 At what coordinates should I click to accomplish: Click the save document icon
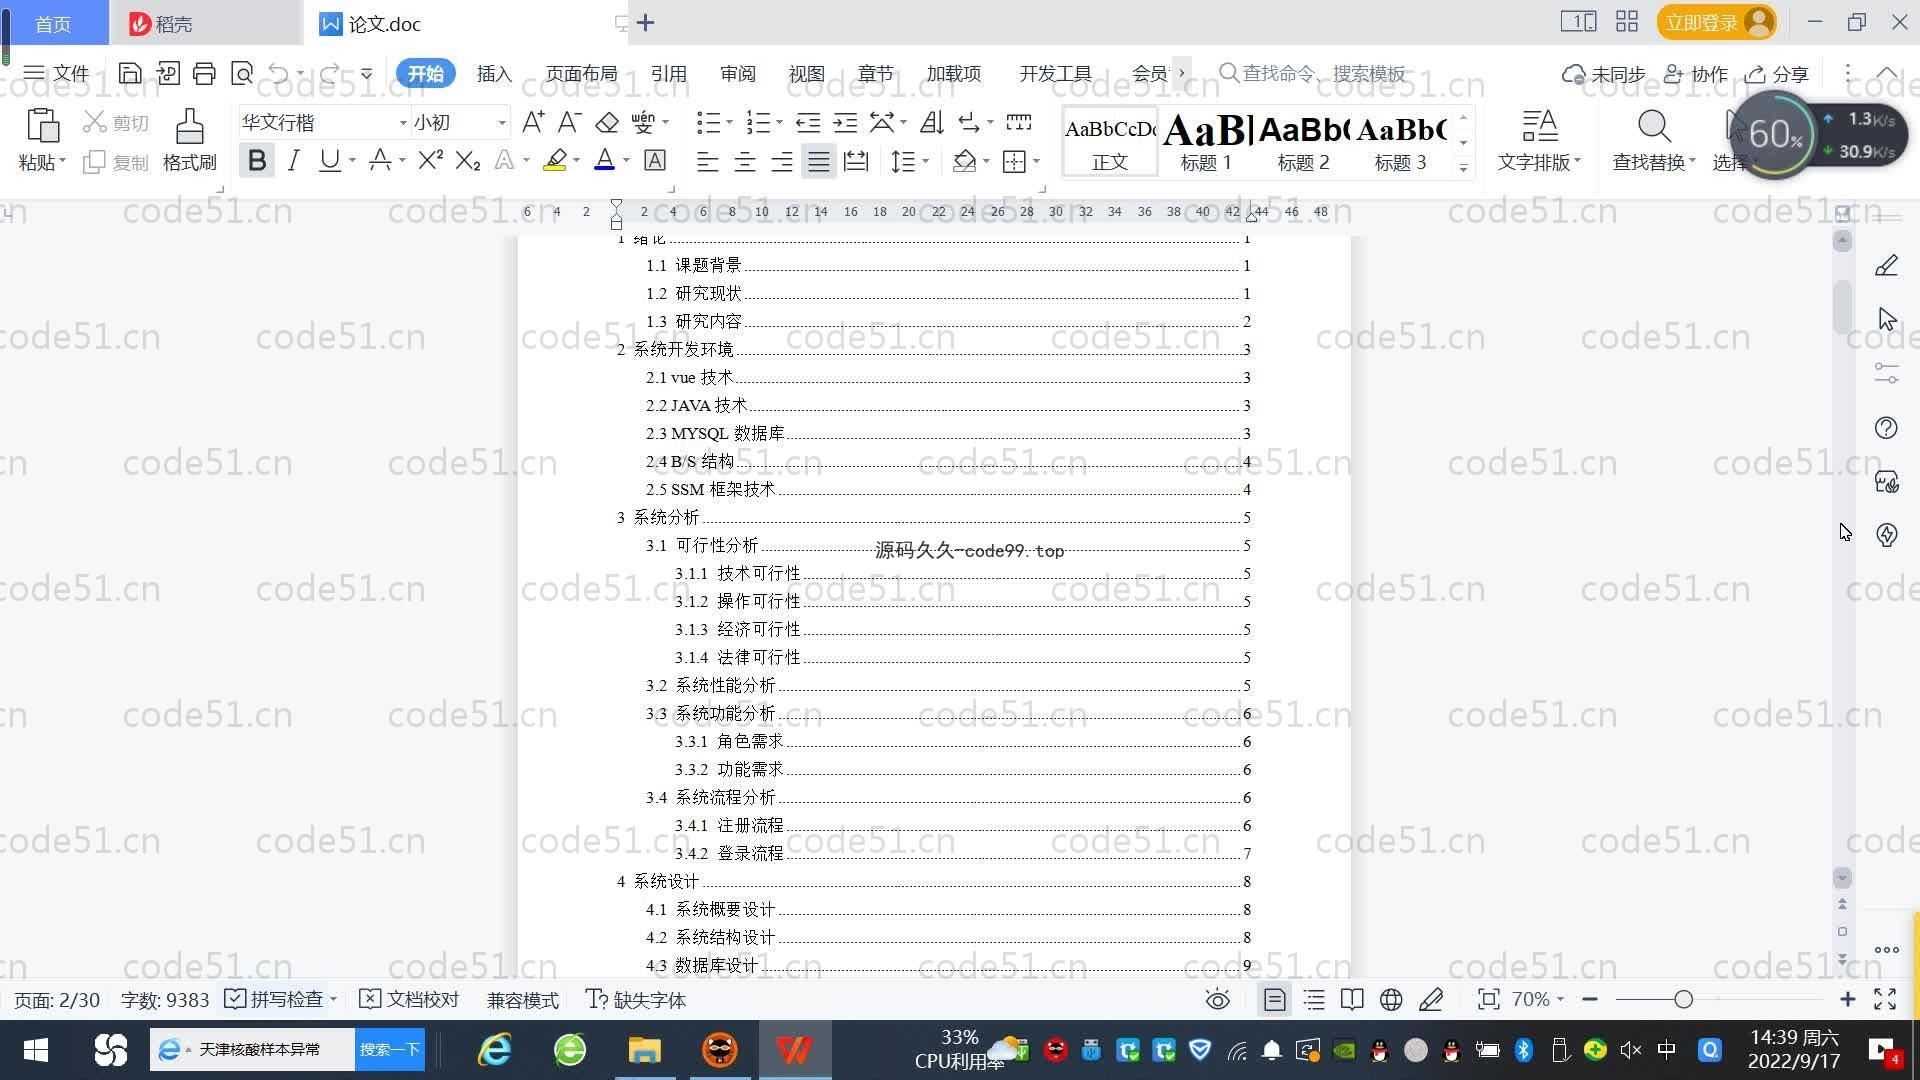(x=130, y=73)
